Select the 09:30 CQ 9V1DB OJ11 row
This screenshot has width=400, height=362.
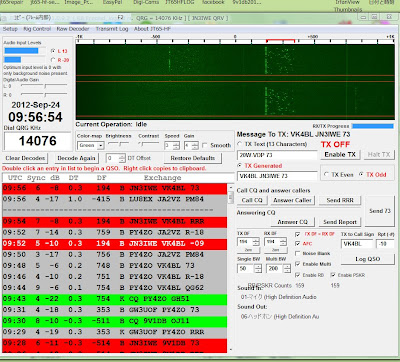tap(115, 321)
